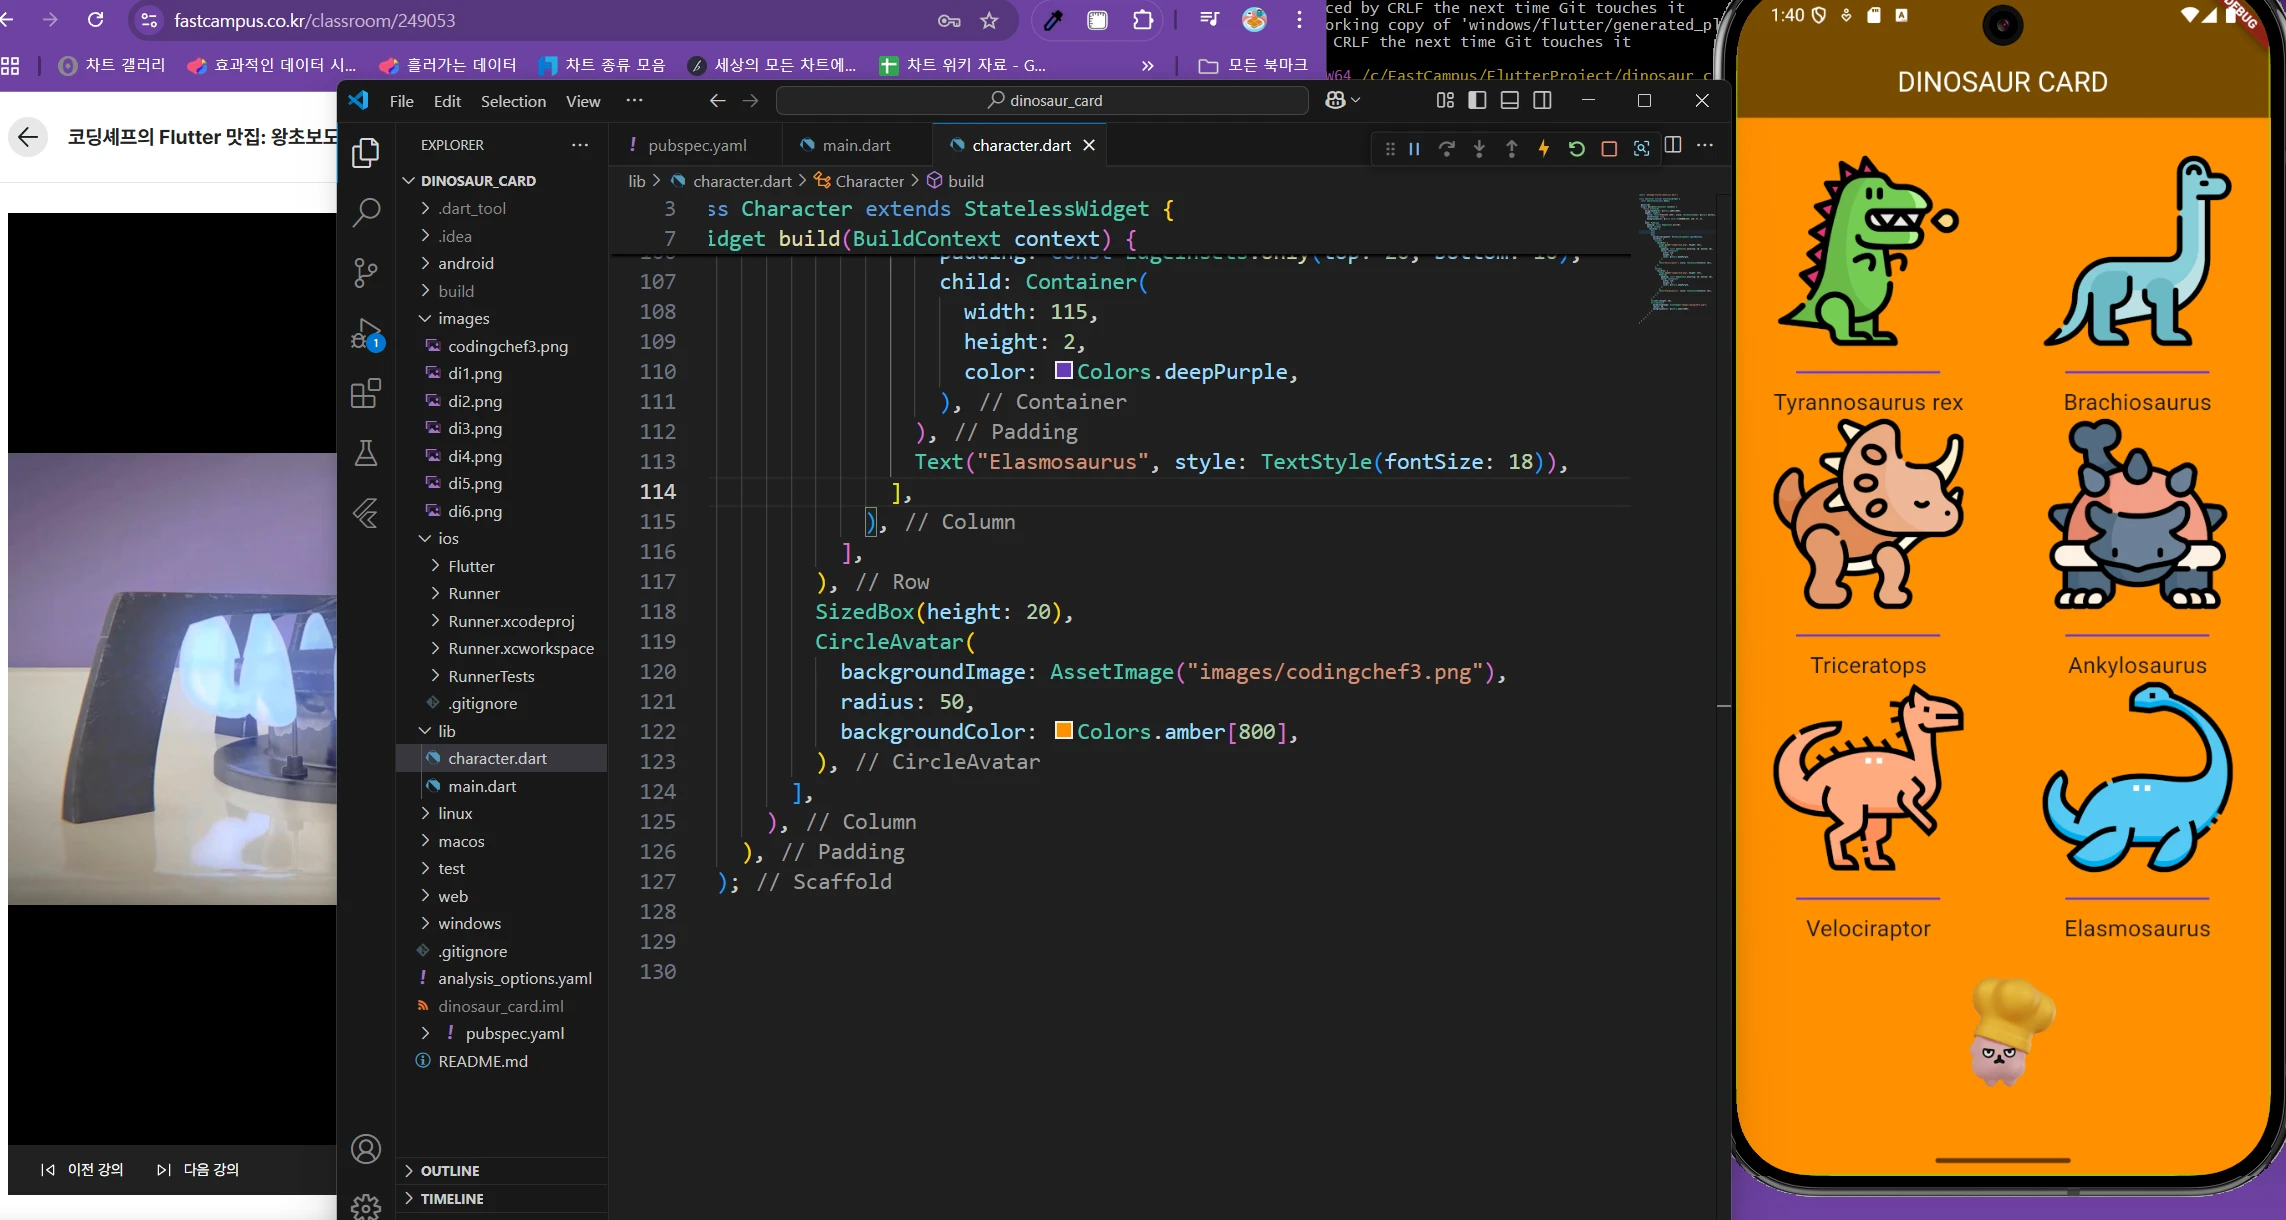Click the Colors.amber color swatch
This screenshot has height=1220, width=2286.
1064,731
